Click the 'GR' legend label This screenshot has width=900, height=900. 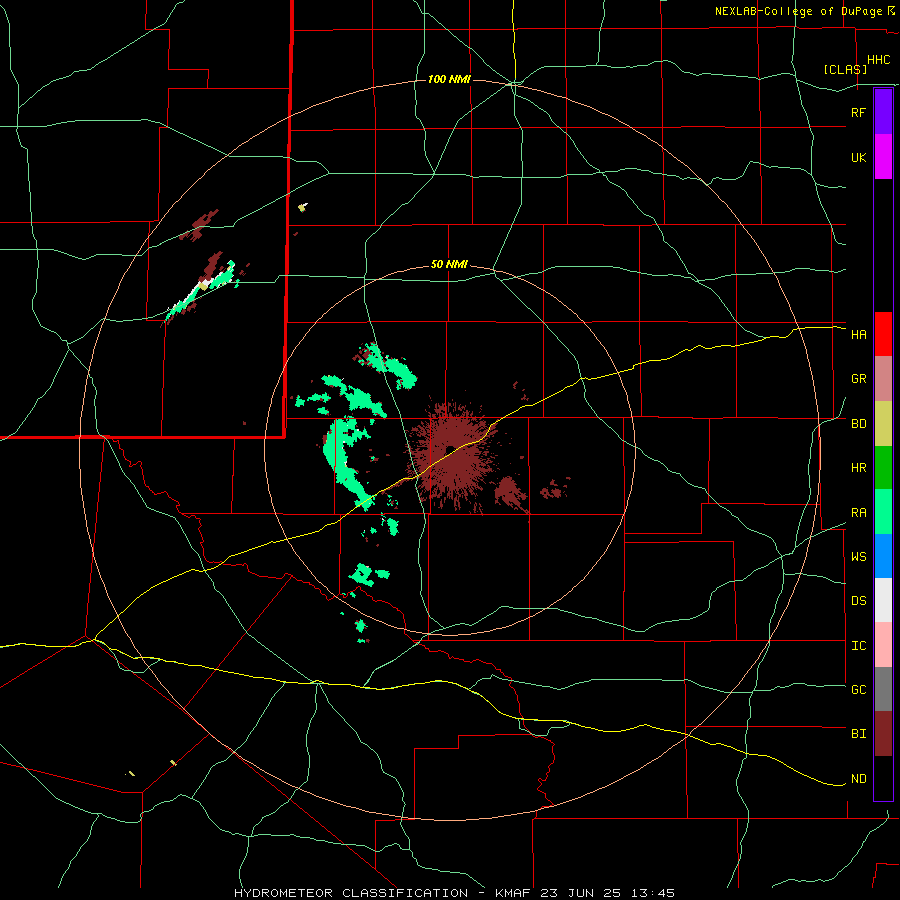coord(858,379)
